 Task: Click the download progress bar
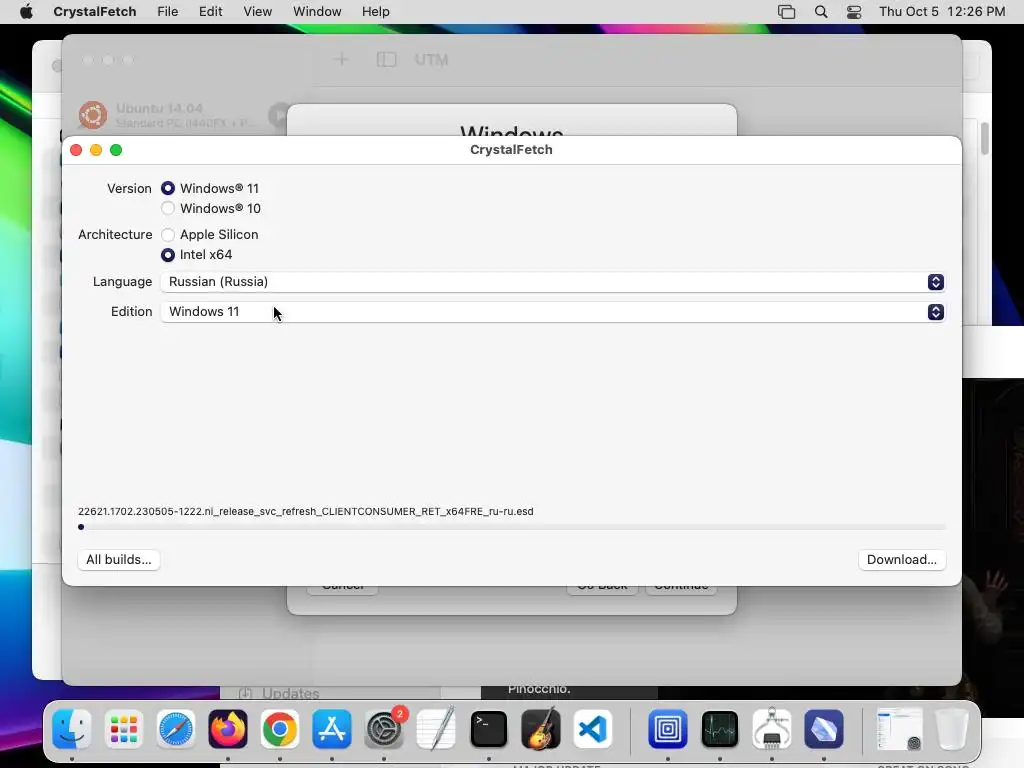pyautogui.click(x=512, y=527)
